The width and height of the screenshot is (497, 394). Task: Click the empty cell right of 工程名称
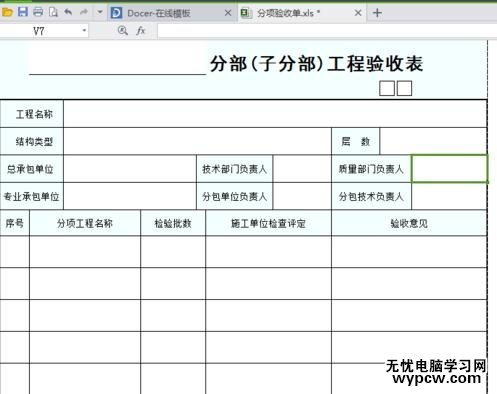point(275,114)
